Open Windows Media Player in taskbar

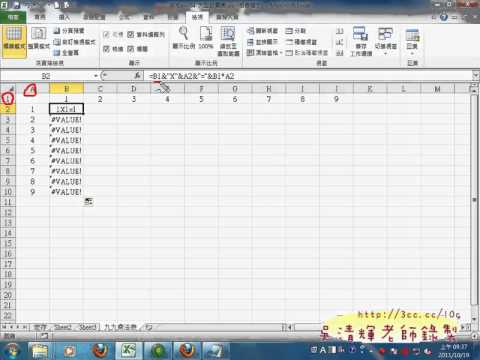[x=70, y=350]
